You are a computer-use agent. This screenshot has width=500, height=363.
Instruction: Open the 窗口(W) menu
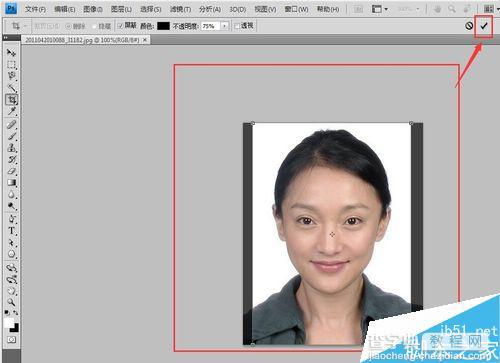click(x=296, y=9)
